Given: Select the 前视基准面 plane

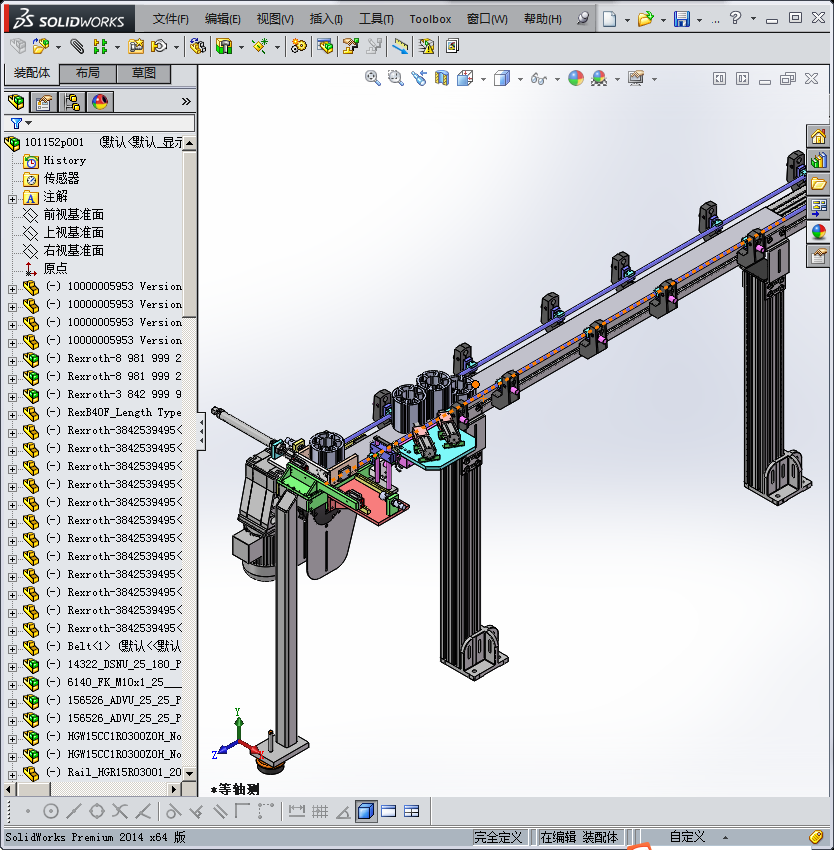Looking at the screenshot, I should click(73, 215).
